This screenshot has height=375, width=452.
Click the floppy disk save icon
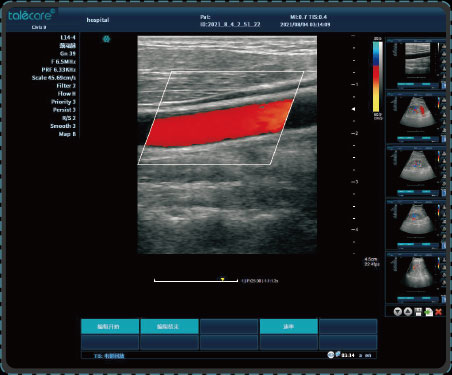(418, 312)
